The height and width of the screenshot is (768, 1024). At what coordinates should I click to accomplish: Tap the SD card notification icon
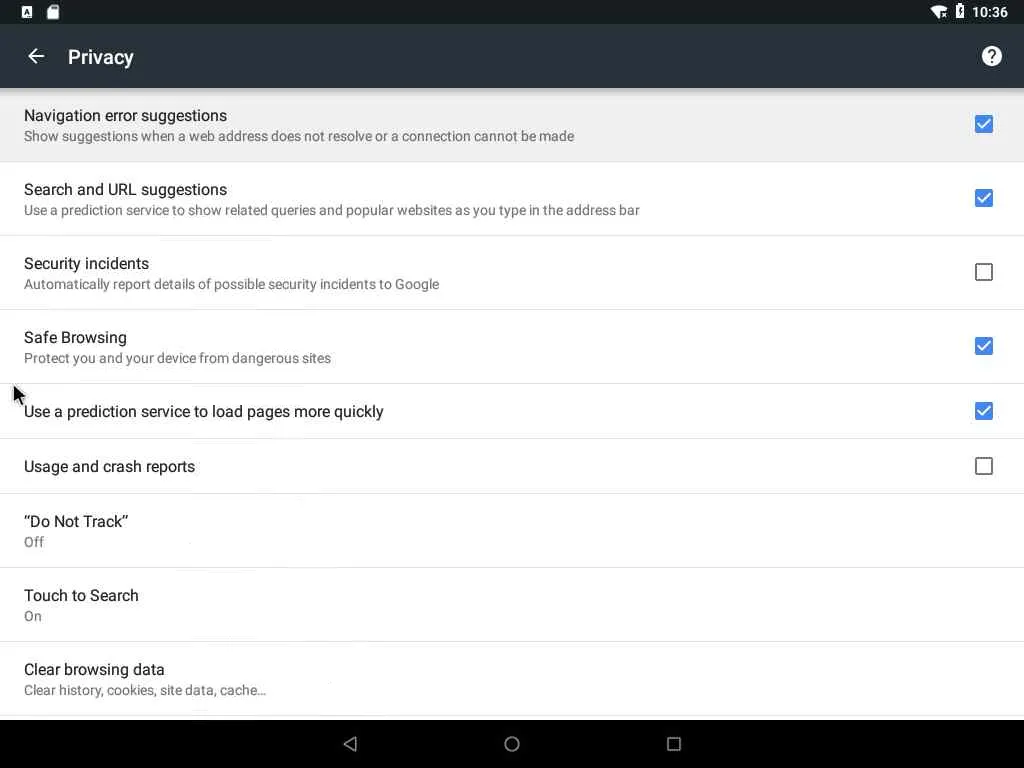click(53, 12)
